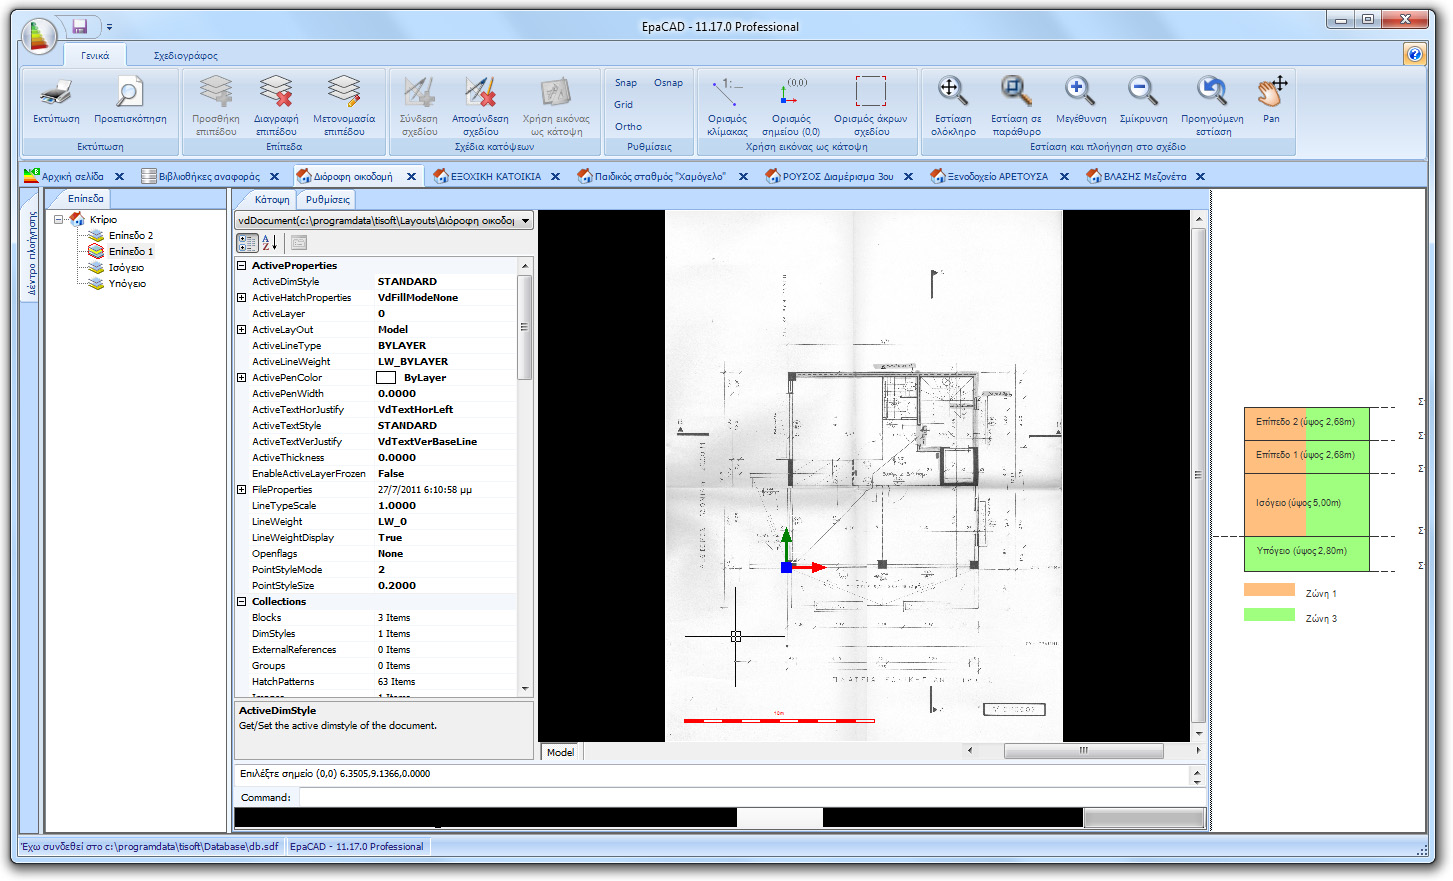
Task: Click the Osnap button
Action: (668, 82)
